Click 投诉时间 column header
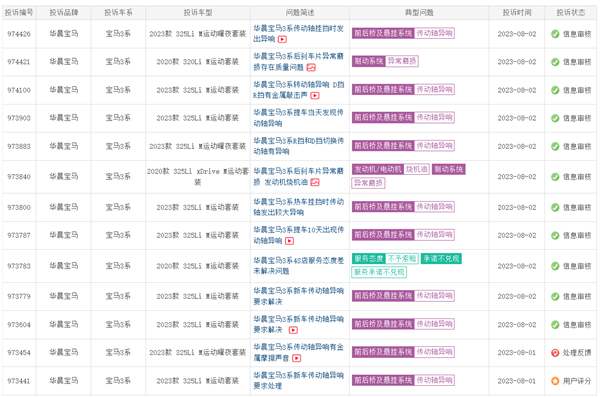Screen dimensions: 600x397 pos(517,13)
